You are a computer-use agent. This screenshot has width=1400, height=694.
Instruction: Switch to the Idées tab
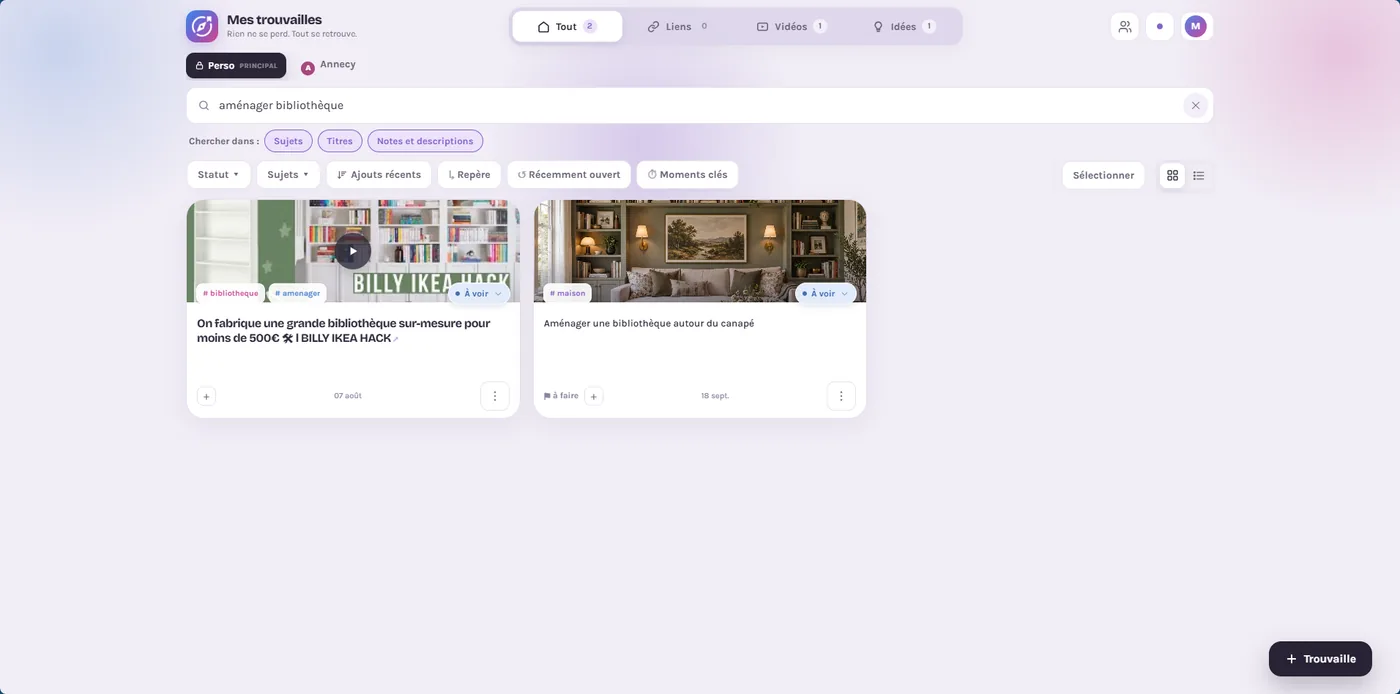point(904,27)
